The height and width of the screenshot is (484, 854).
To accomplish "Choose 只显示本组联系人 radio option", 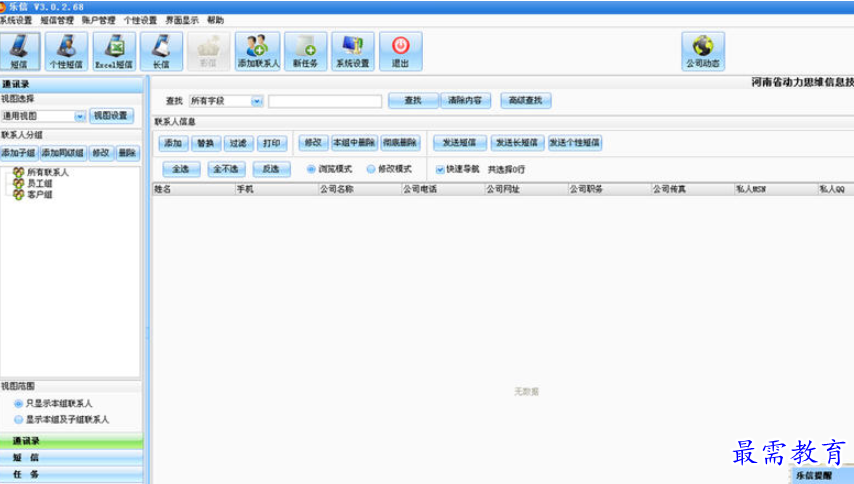I will click(x=18, y=403).
